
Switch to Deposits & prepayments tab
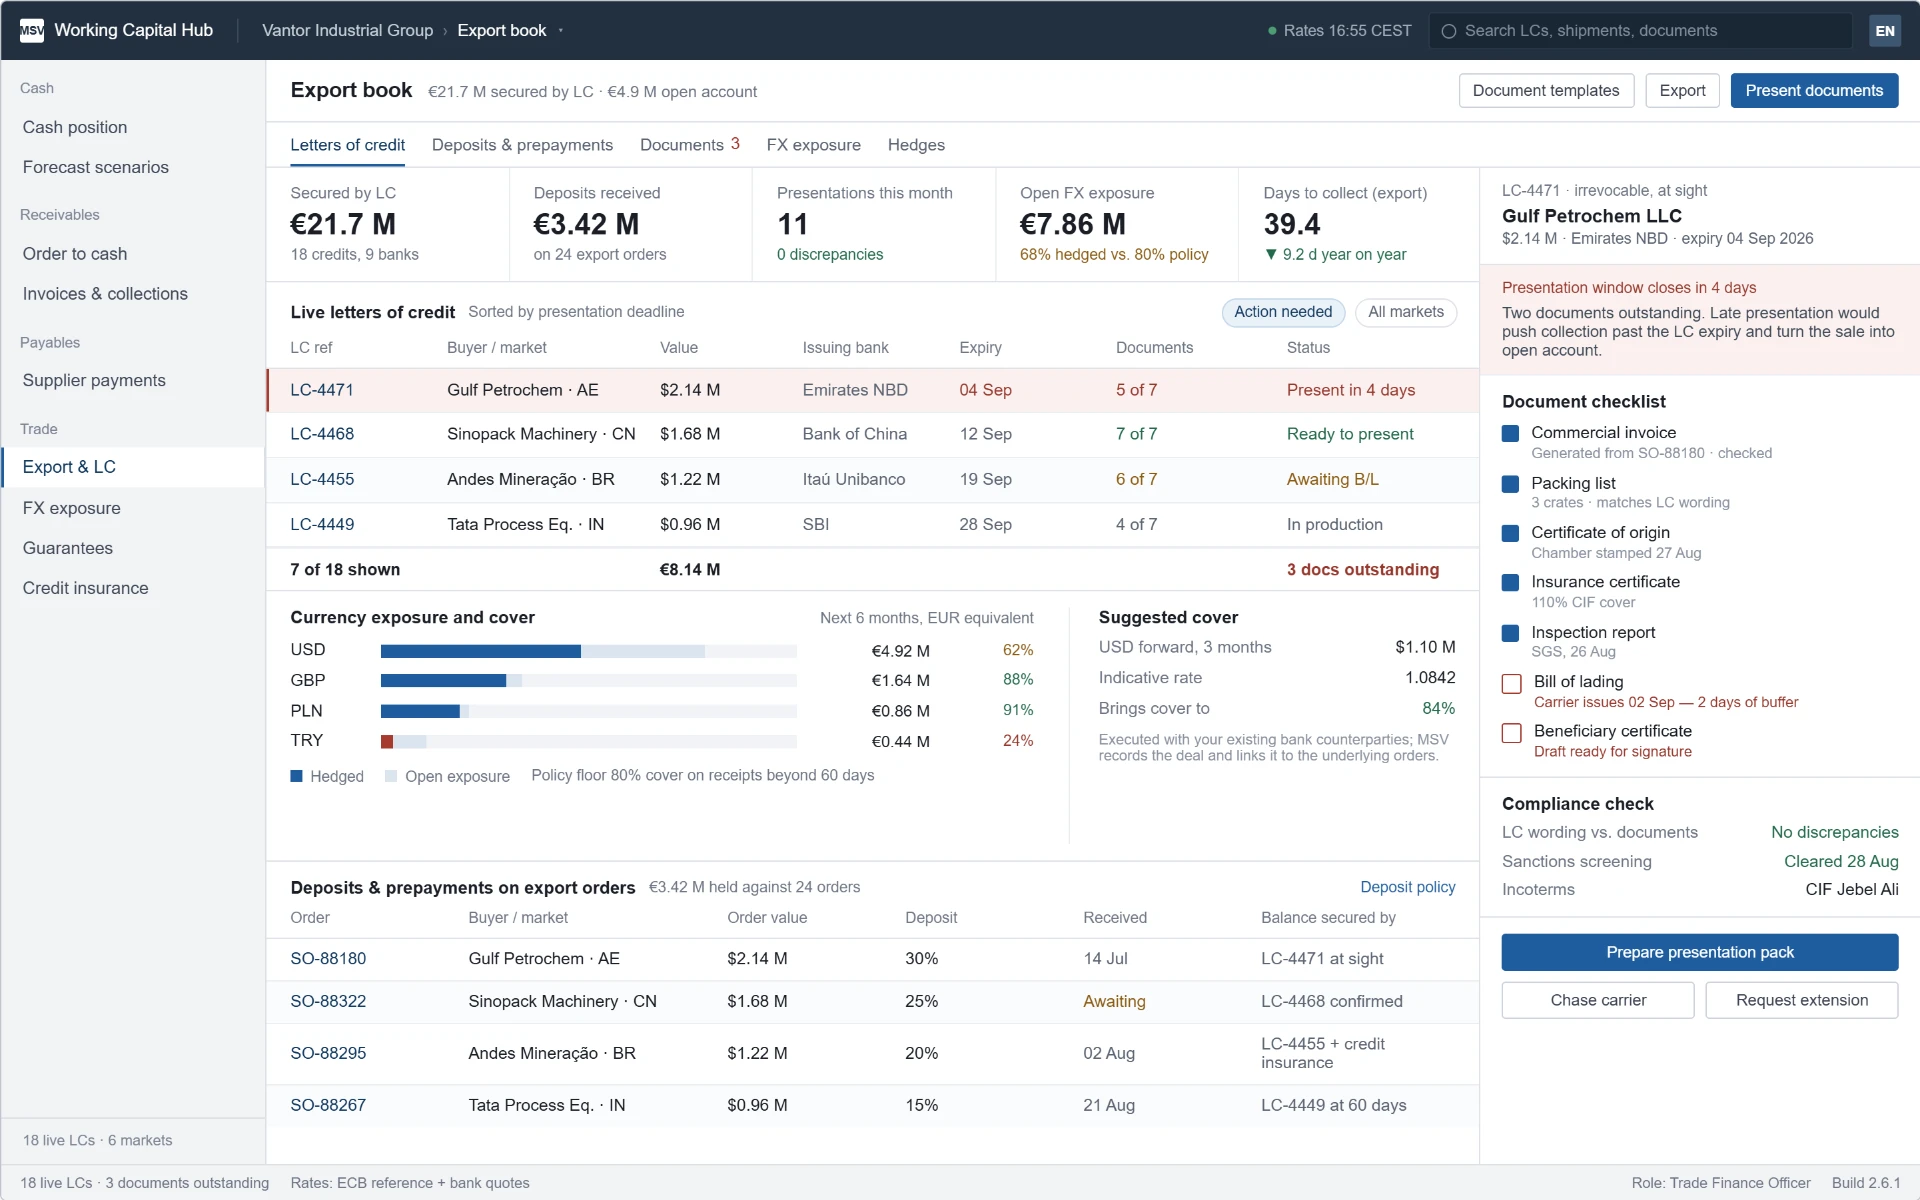pyautogui.click(x=522, y=145)
